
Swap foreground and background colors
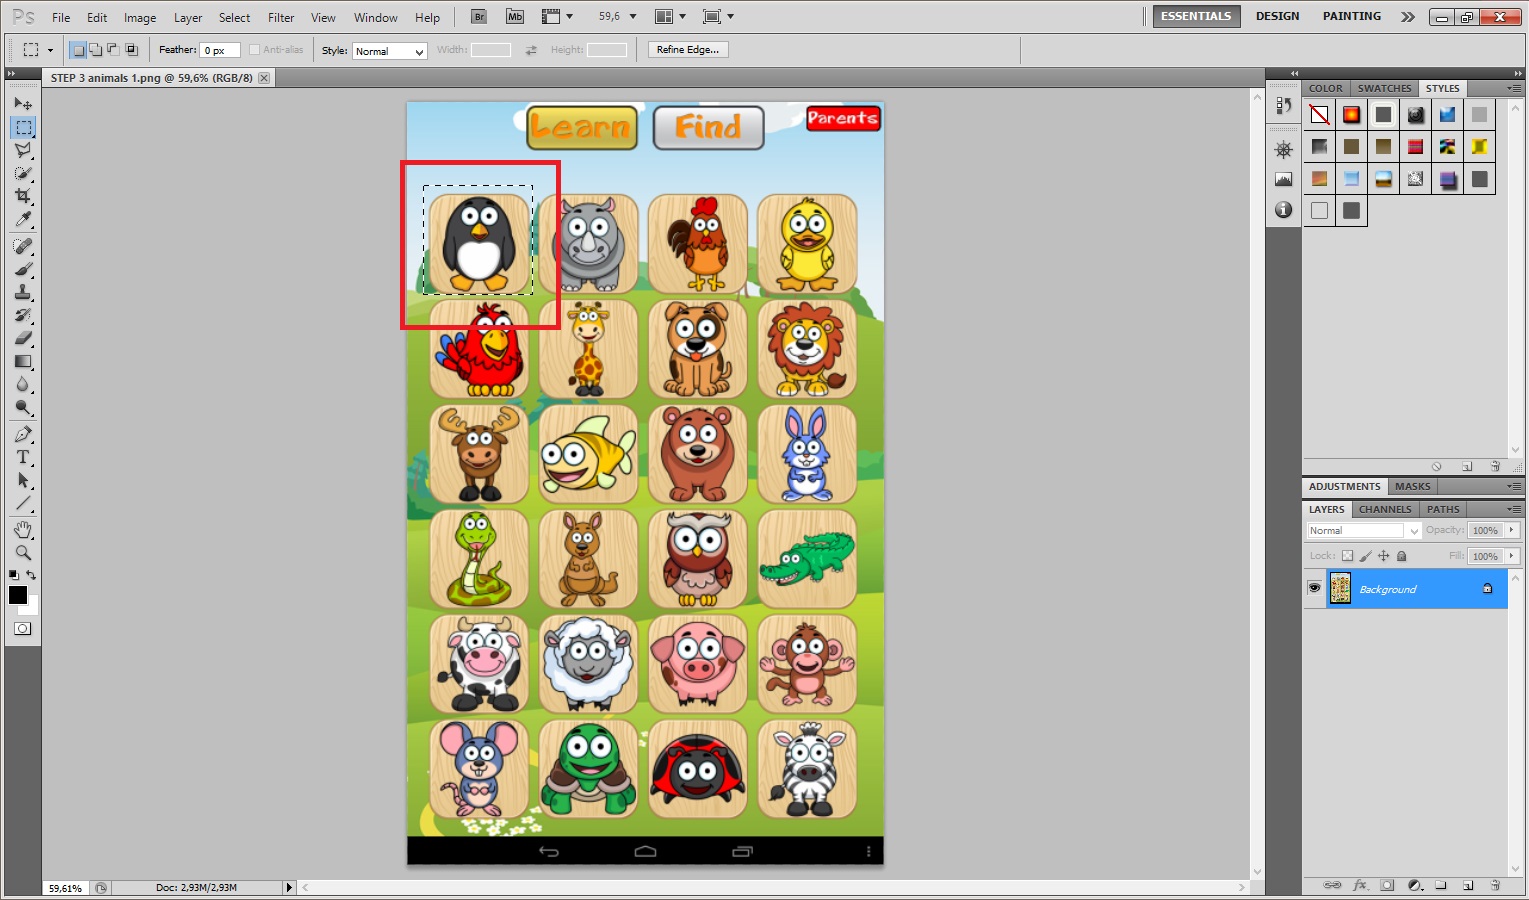pyautogui.click(x=31, y=575)
